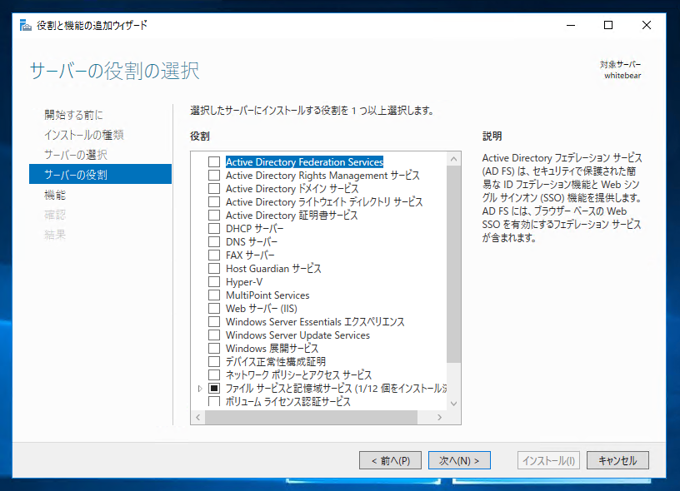Check ボリューム ライセンス認証サービス checkbox

tap(214, 401)
